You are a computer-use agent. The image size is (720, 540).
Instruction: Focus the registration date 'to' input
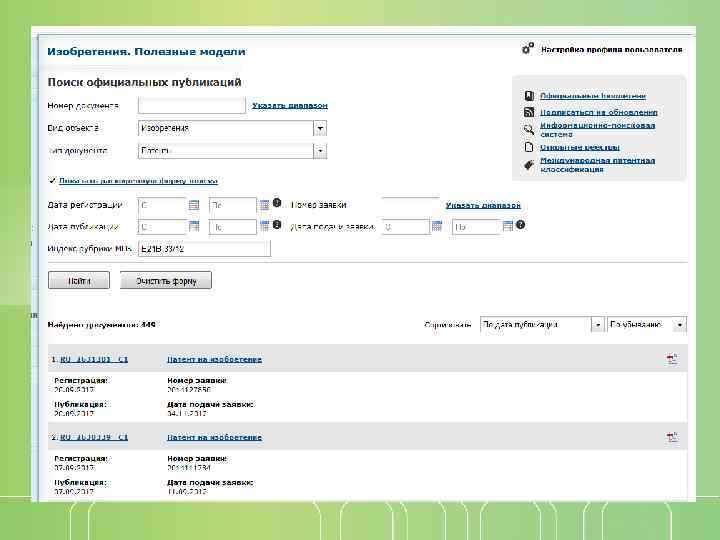click(233, 205)
